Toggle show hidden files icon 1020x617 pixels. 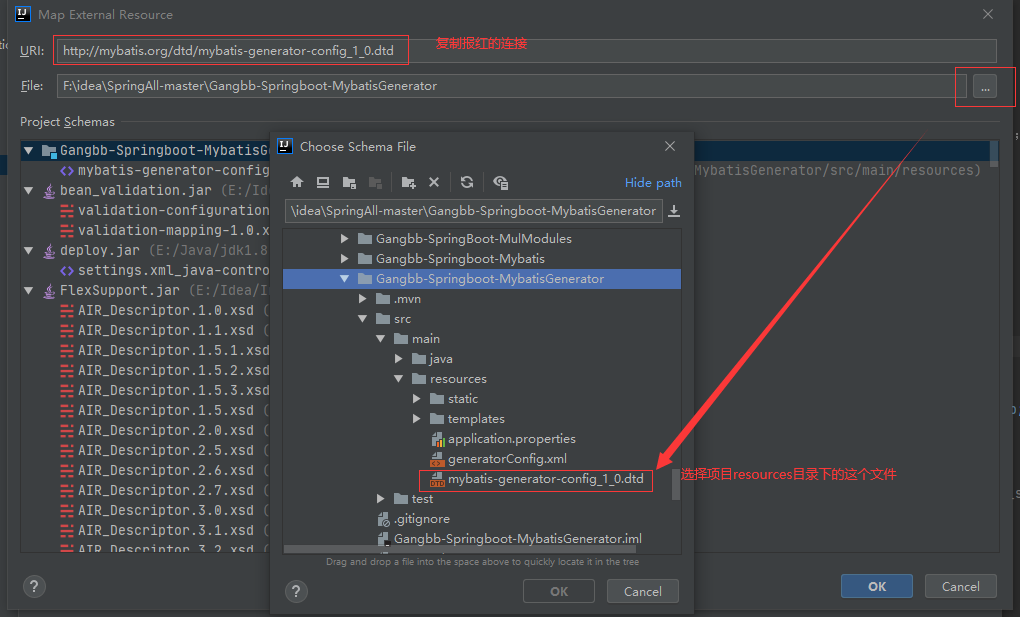point(500,183)
